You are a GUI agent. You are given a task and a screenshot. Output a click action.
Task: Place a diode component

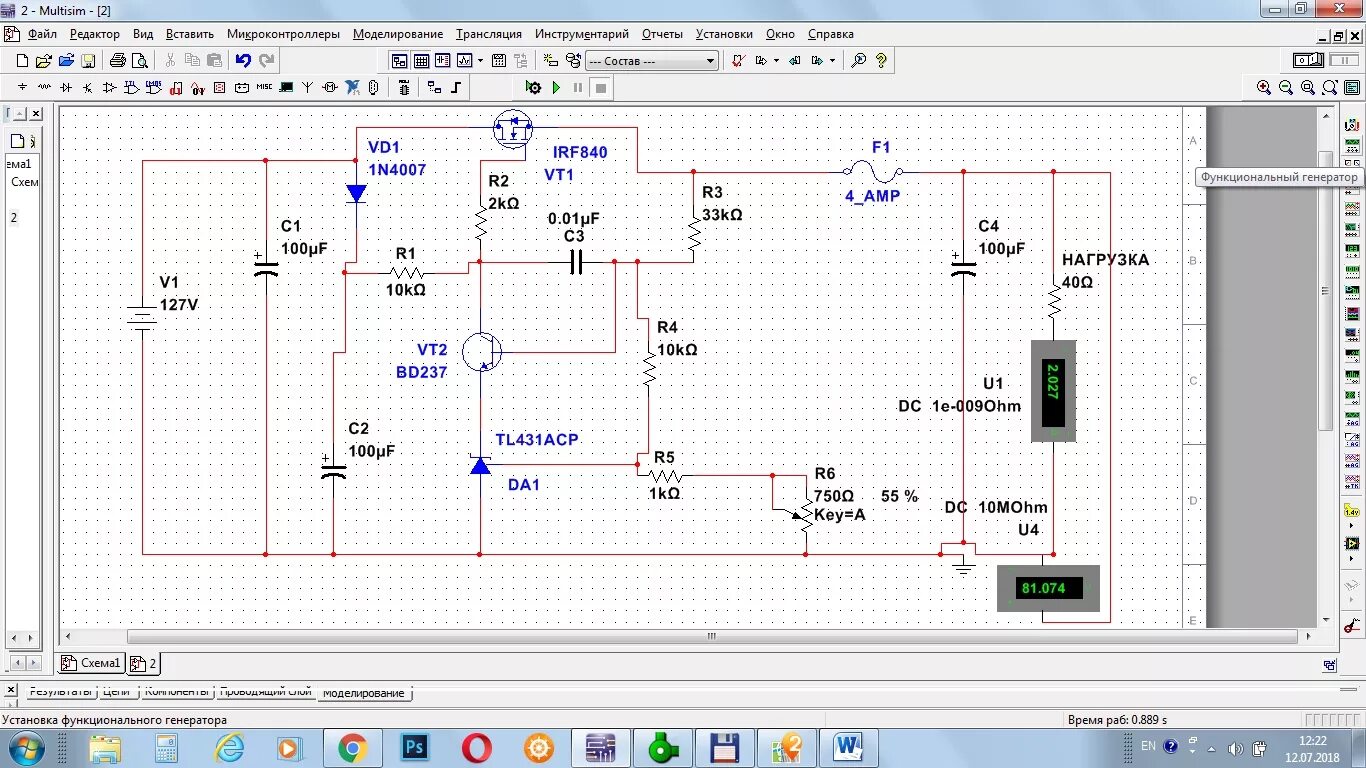pos(66,87)
